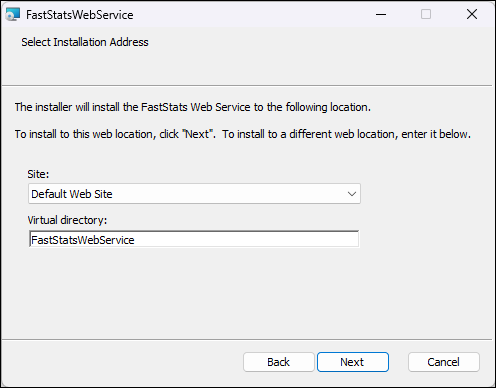Click the FastStatsWebService installer title bar icon
The height and width of the screenshot is (388, 496).
click(x=13, y=14)
